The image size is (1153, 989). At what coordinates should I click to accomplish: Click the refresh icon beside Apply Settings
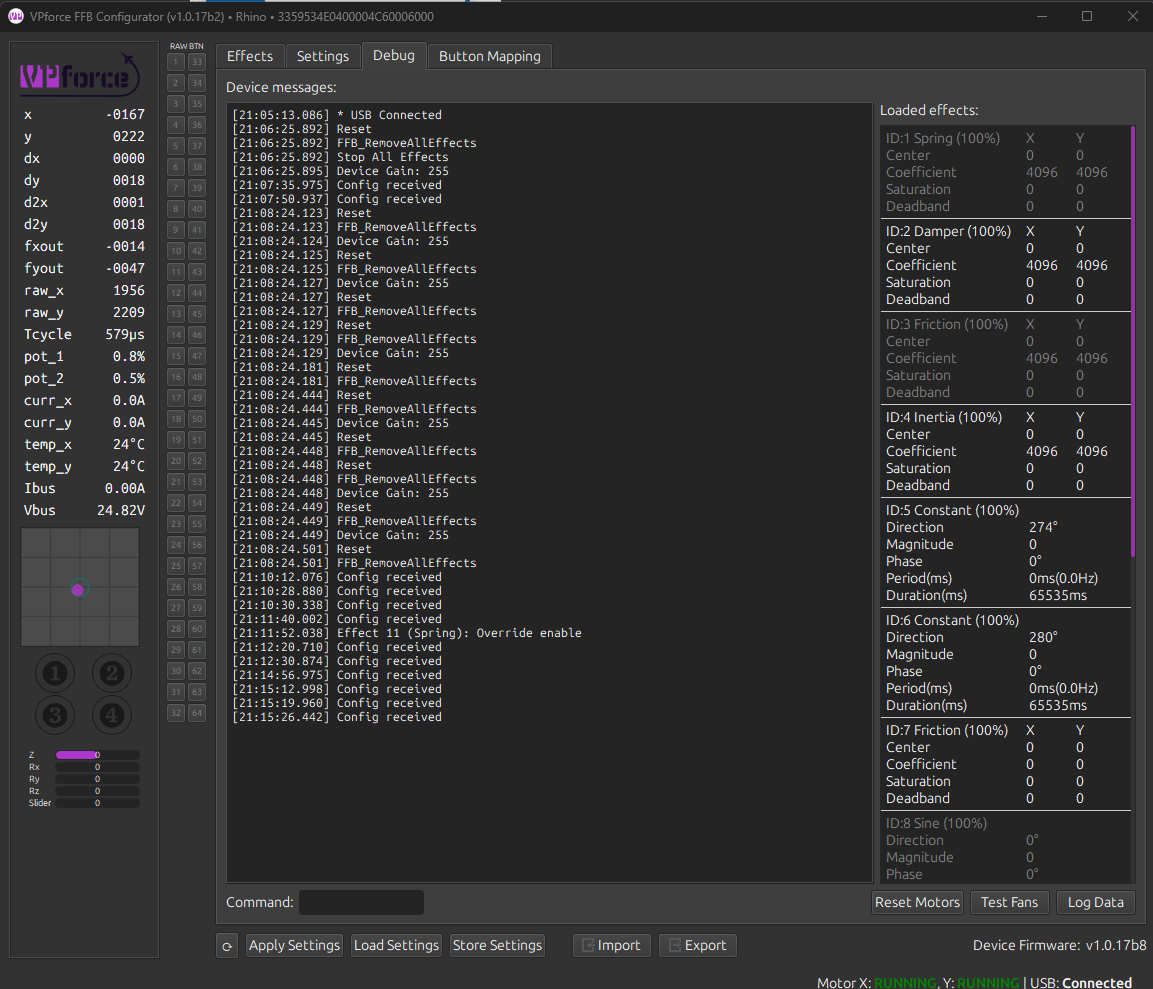(227, 945)
